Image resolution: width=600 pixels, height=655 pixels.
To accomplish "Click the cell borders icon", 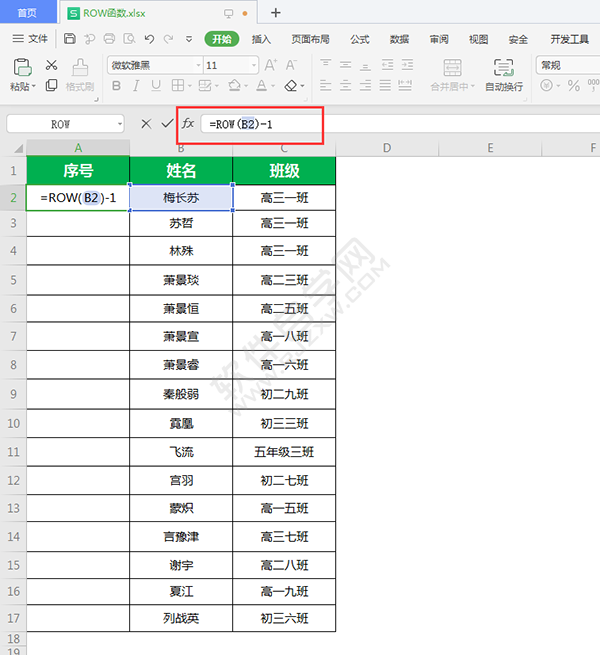I will [178, 86].
